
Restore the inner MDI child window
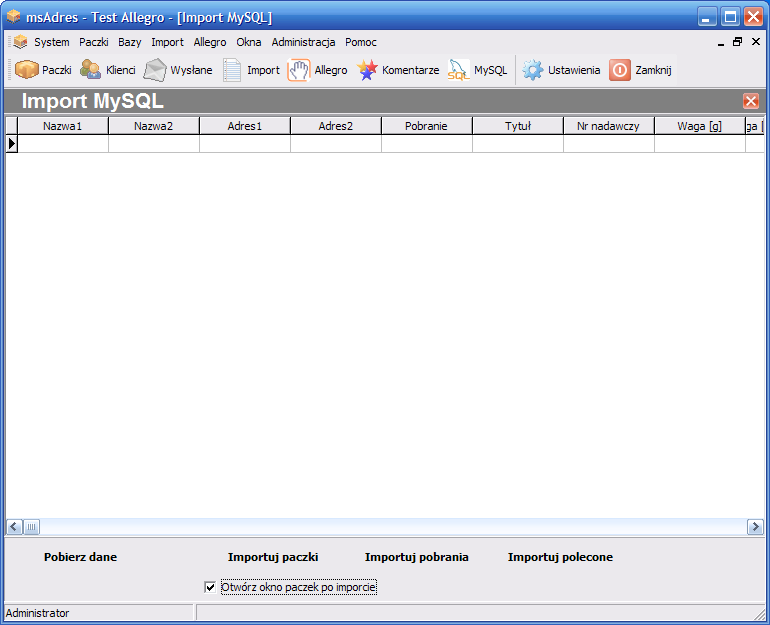tap(738, 42)
